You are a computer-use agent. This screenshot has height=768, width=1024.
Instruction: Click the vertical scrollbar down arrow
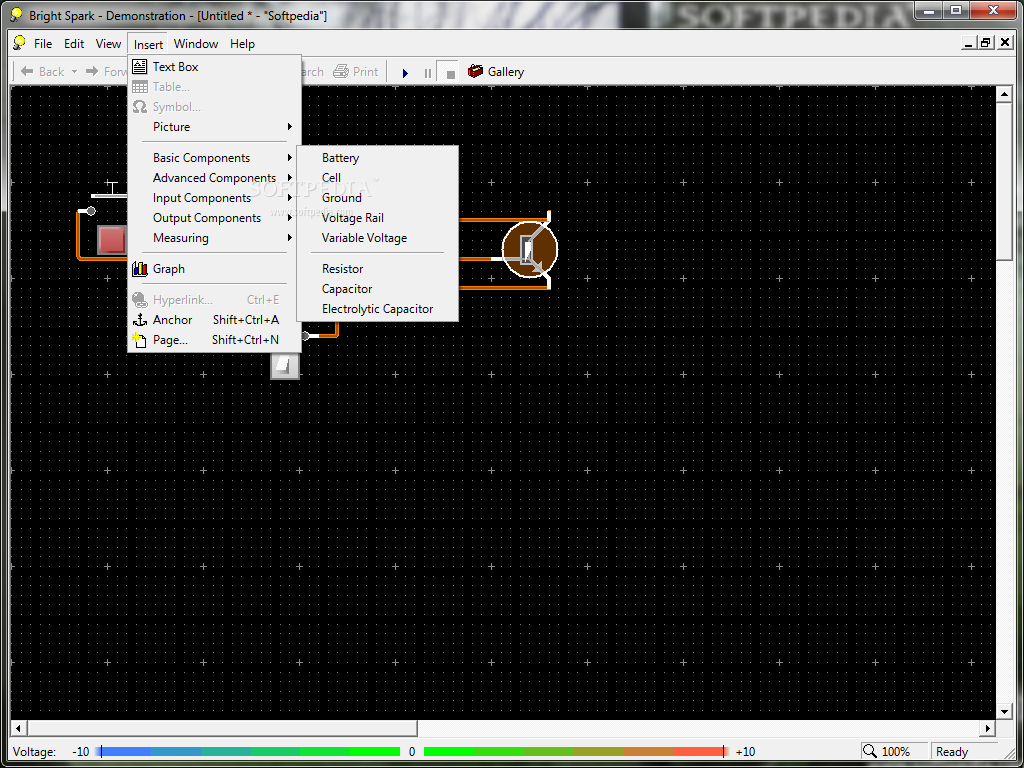point(1004,712)
